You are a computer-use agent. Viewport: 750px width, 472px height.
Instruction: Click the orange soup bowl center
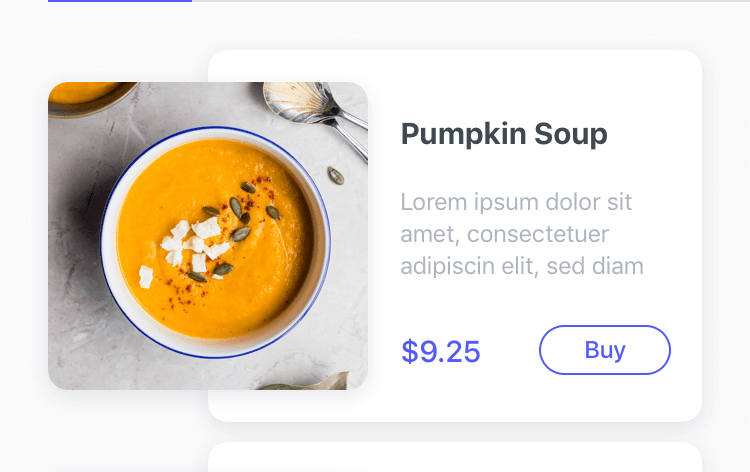pyautogui.click(x=215, y=239)
